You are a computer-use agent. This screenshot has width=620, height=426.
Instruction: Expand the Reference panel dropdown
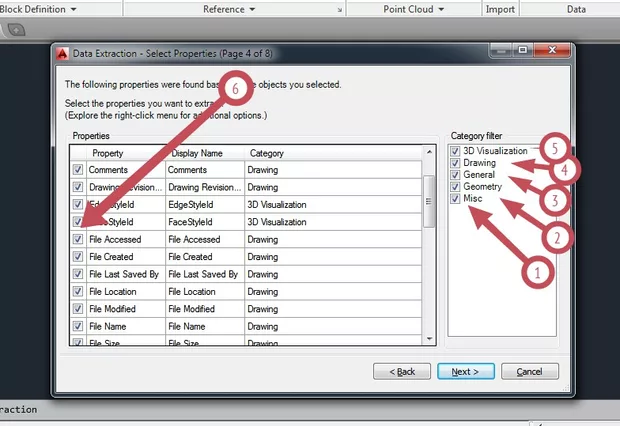click(x=252, y=9)
